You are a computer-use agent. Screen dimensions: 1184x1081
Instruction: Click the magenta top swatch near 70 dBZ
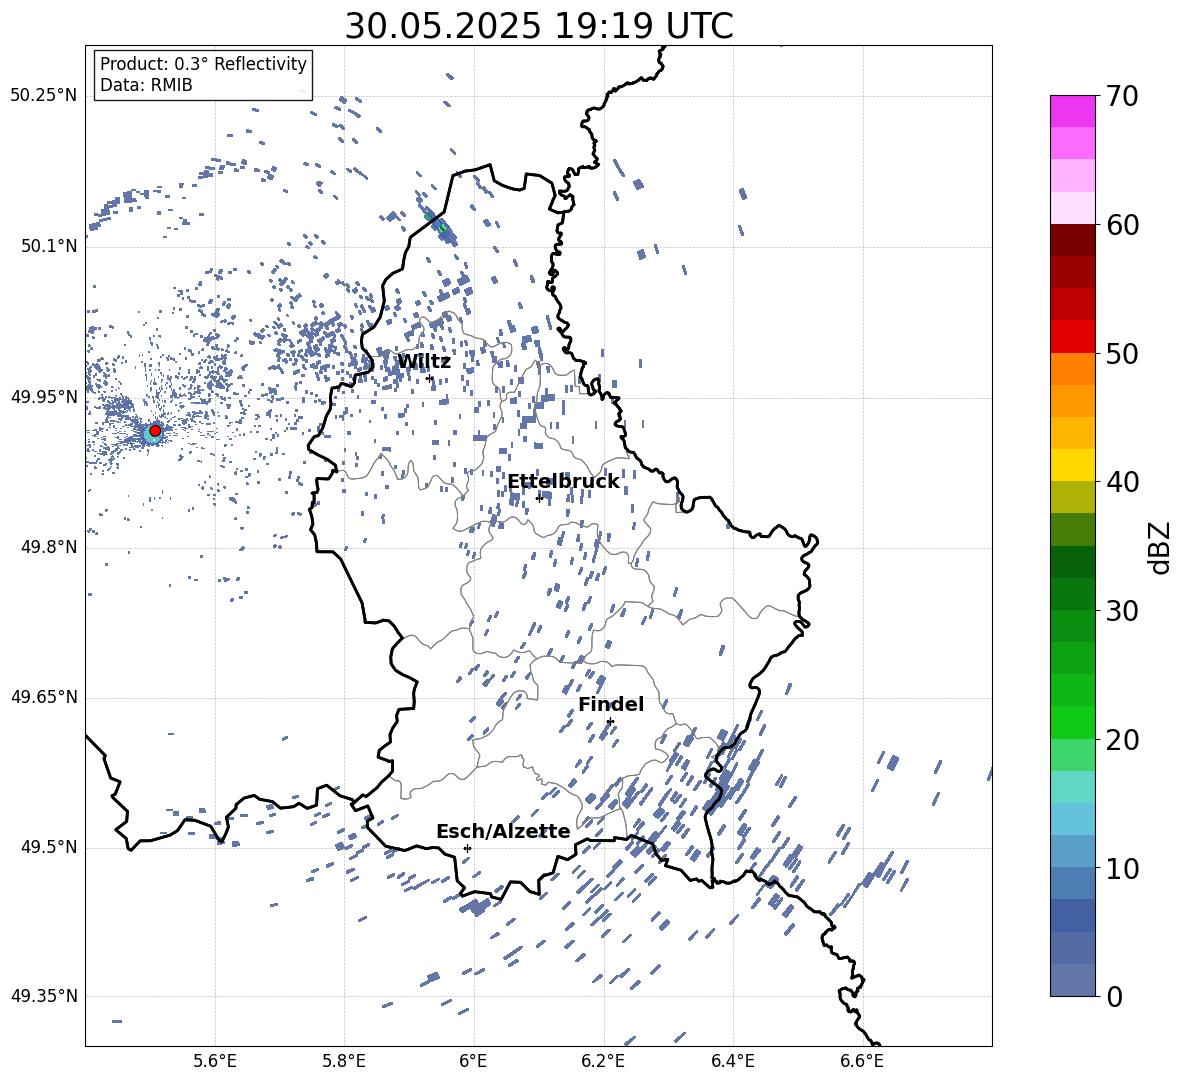click(x=1072, y=111)
